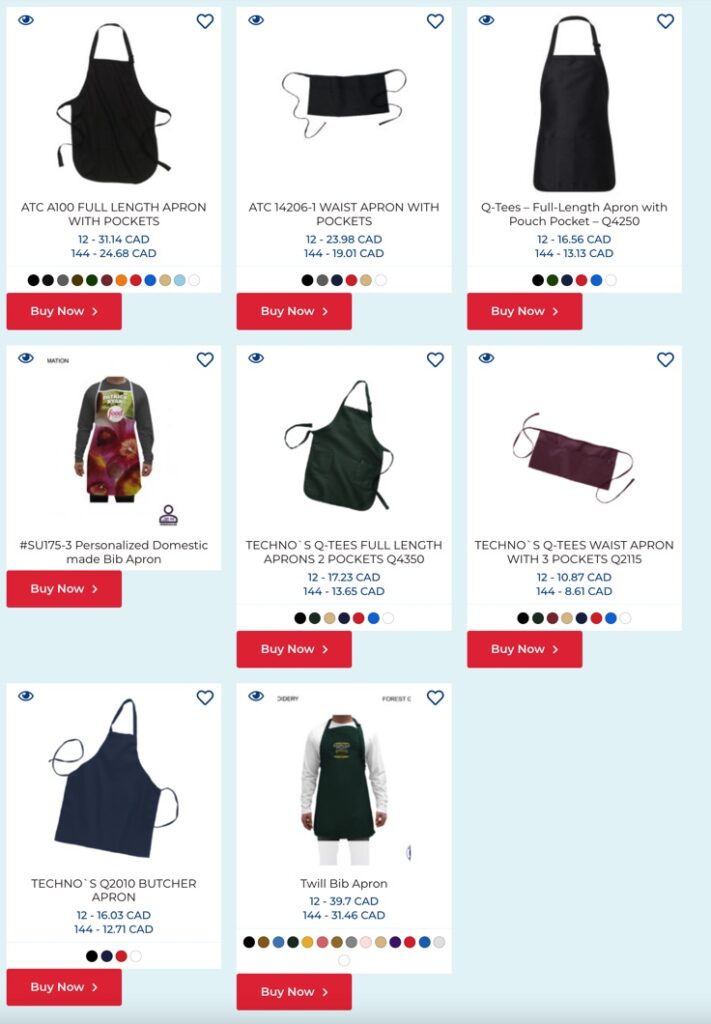
Task: Click heart icon on Q-Tees Q4250 apron
Action: pos(665,21)
